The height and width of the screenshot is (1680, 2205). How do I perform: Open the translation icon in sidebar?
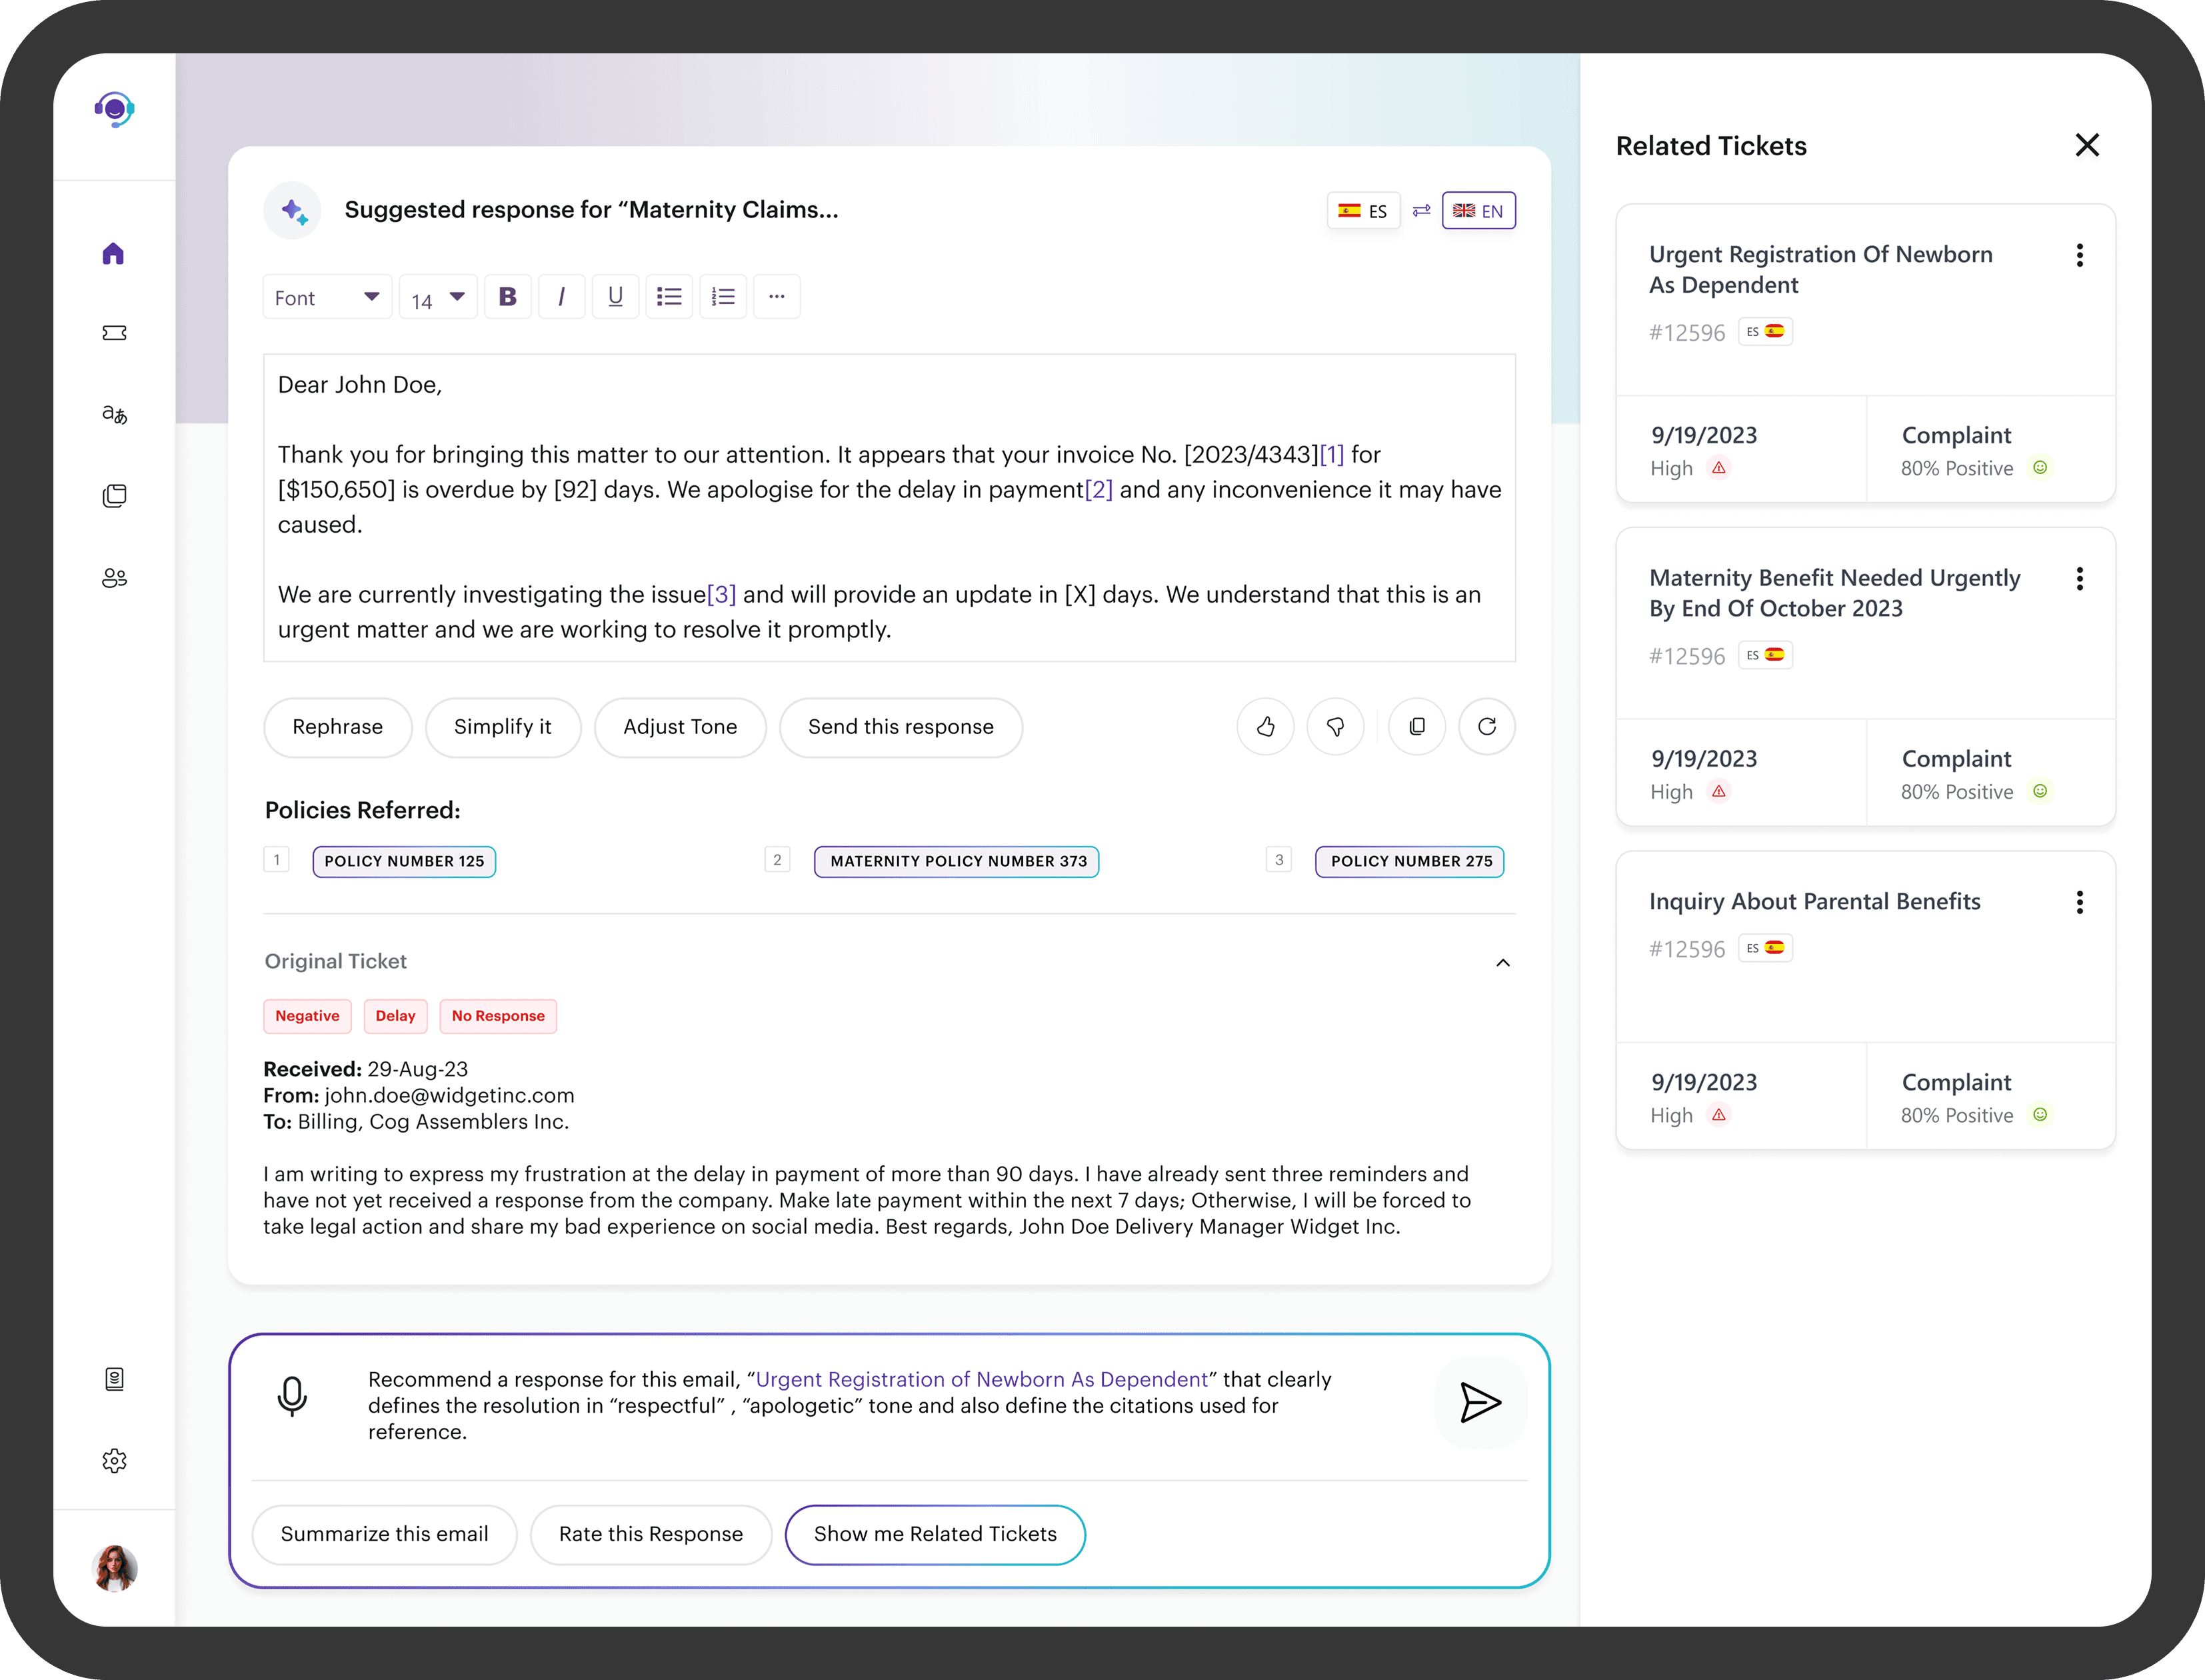[x=114, y=414]
